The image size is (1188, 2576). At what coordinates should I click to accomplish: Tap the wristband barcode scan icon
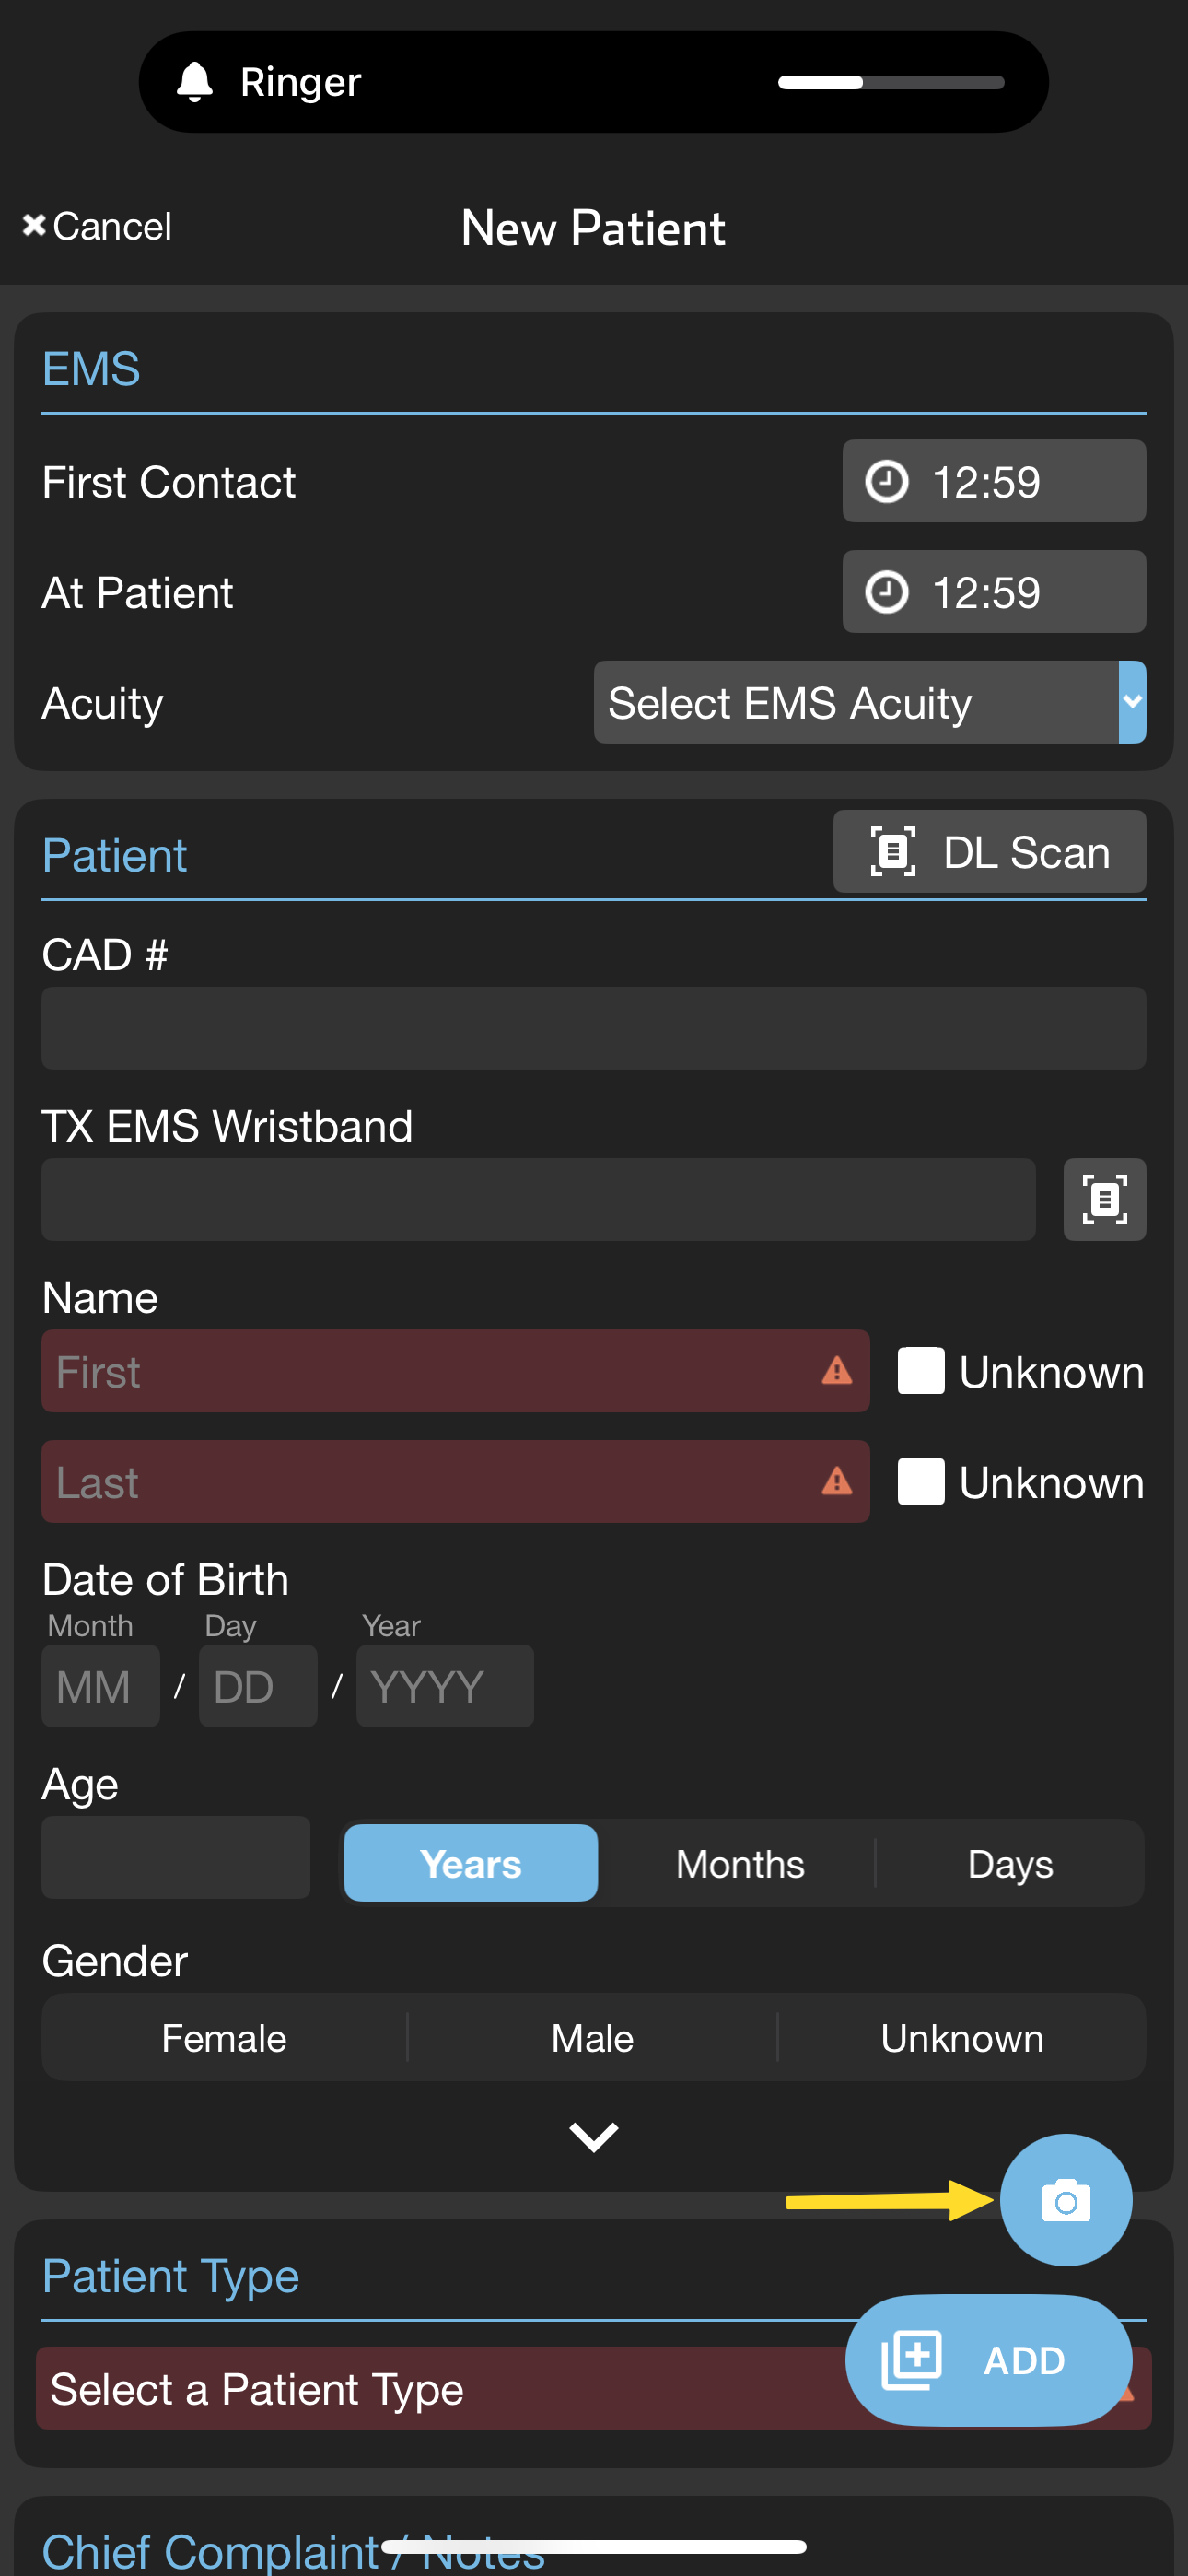[x=1104, y=1199]
